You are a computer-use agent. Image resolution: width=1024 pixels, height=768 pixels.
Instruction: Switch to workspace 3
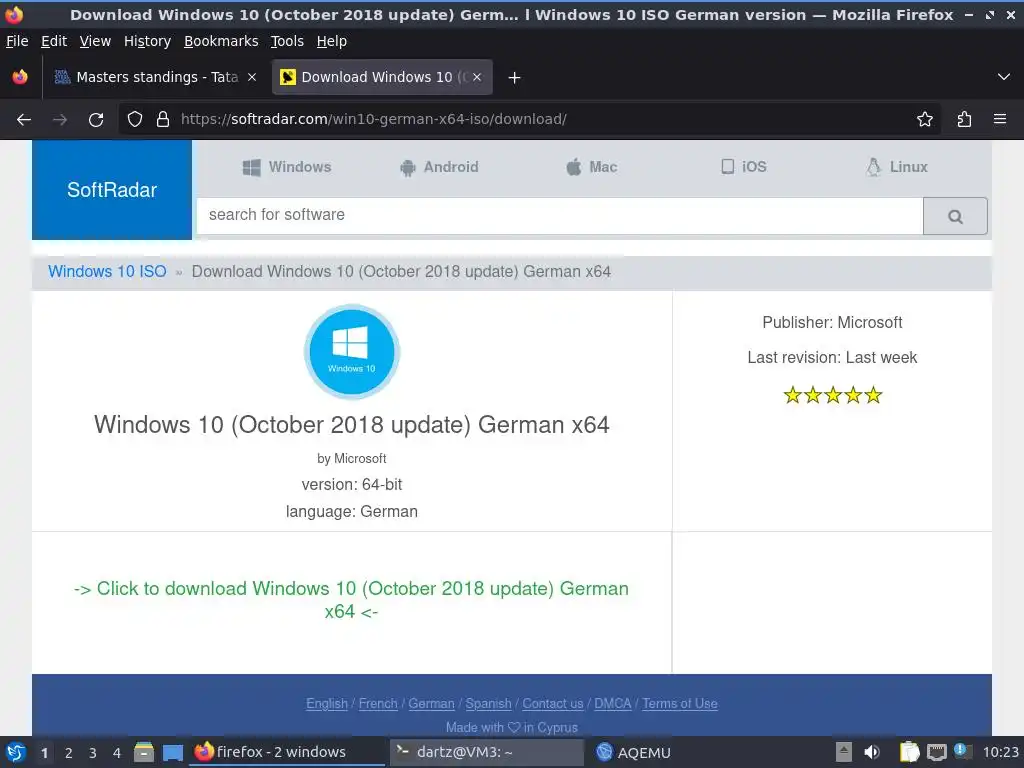pyautogui.click(x=93, y=753)
